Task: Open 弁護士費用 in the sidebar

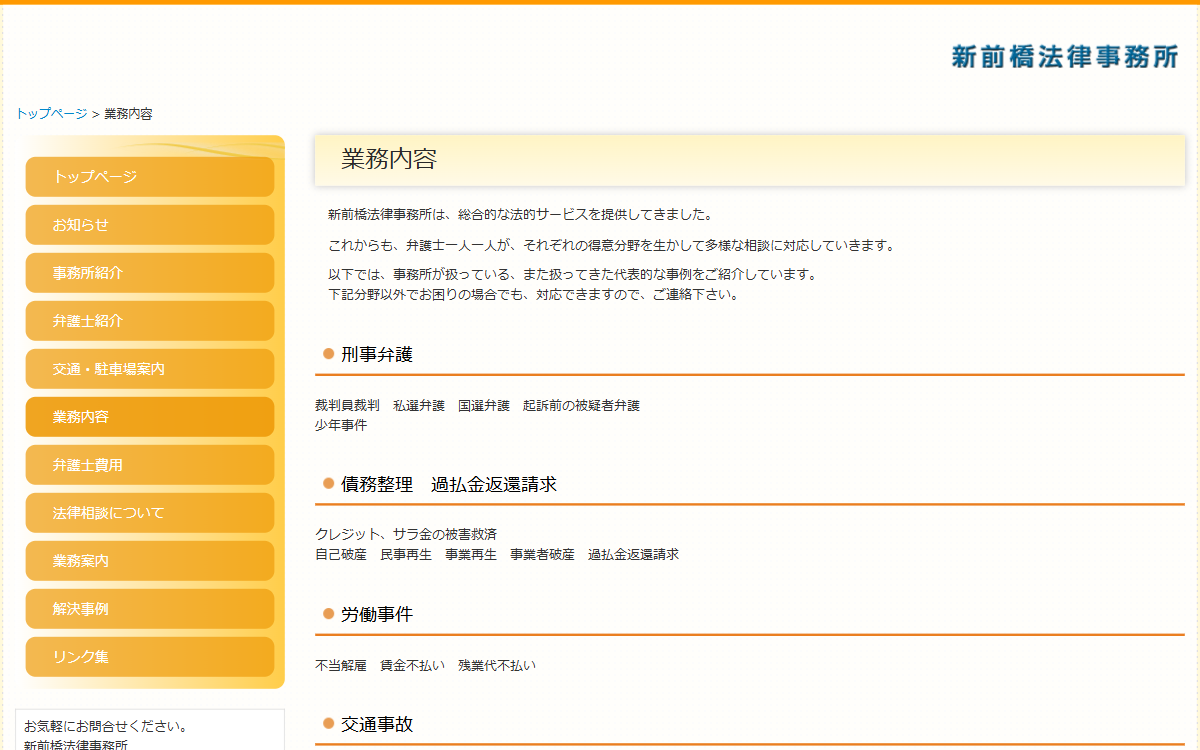Action: [150, 465]
